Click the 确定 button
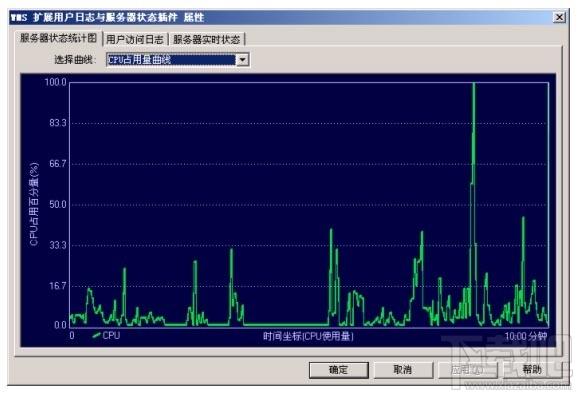 [338, 369]
